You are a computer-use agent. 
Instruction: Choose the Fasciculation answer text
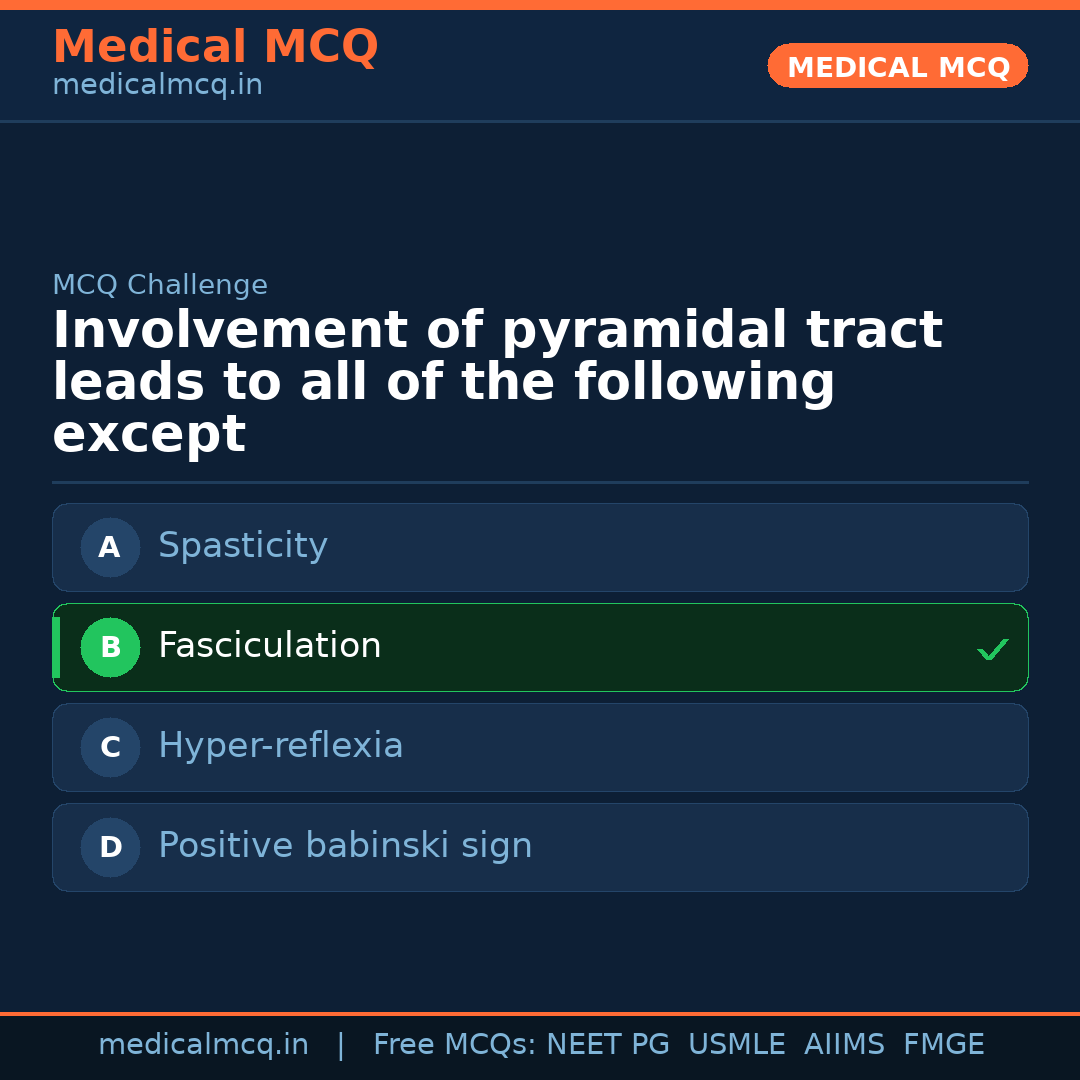click(x=270, y=646)
